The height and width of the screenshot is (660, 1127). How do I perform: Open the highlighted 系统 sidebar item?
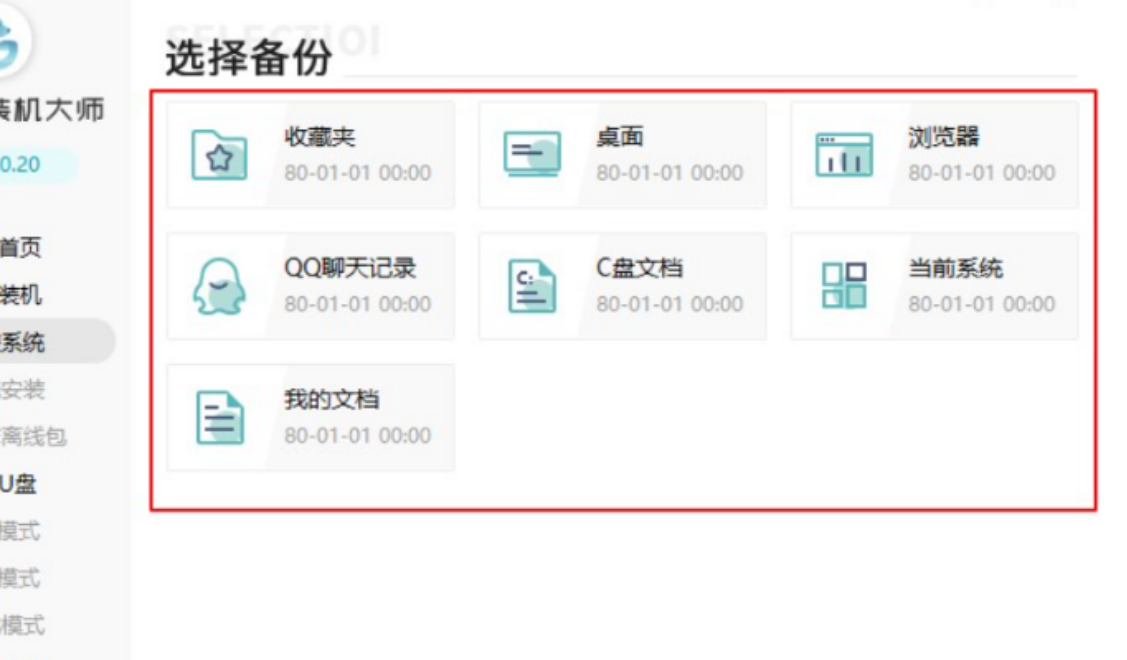pyautogui.click(x=56, y=342)
